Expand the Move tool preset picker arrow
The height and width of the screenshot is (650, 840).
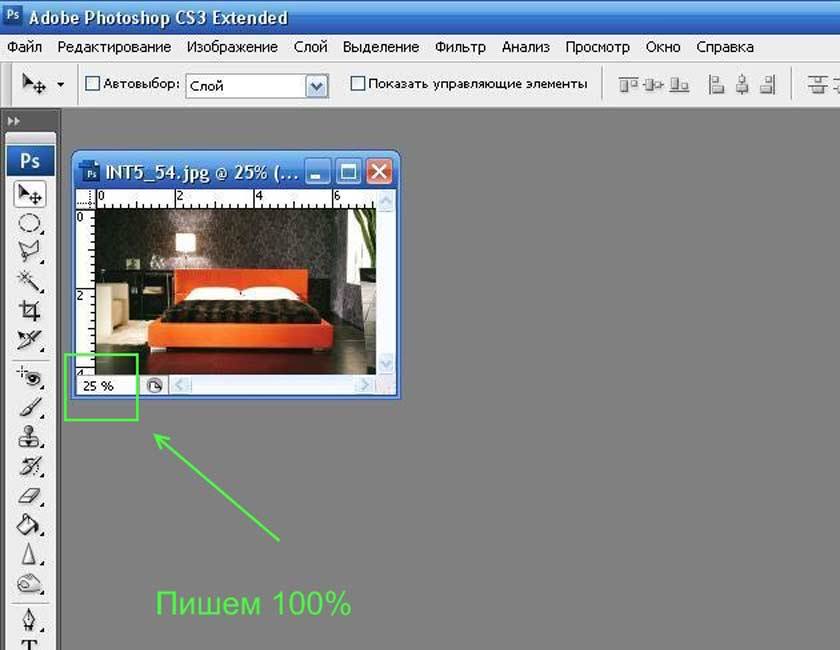point(60,85)
